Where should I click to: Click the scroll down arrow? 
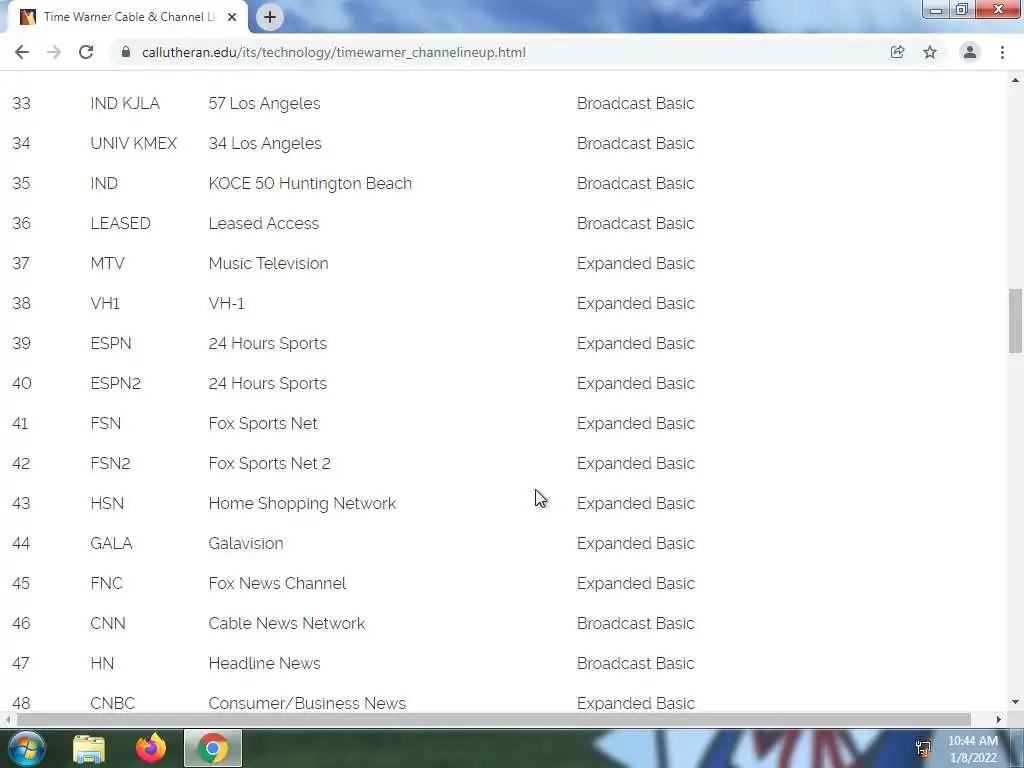point(1016,702)
